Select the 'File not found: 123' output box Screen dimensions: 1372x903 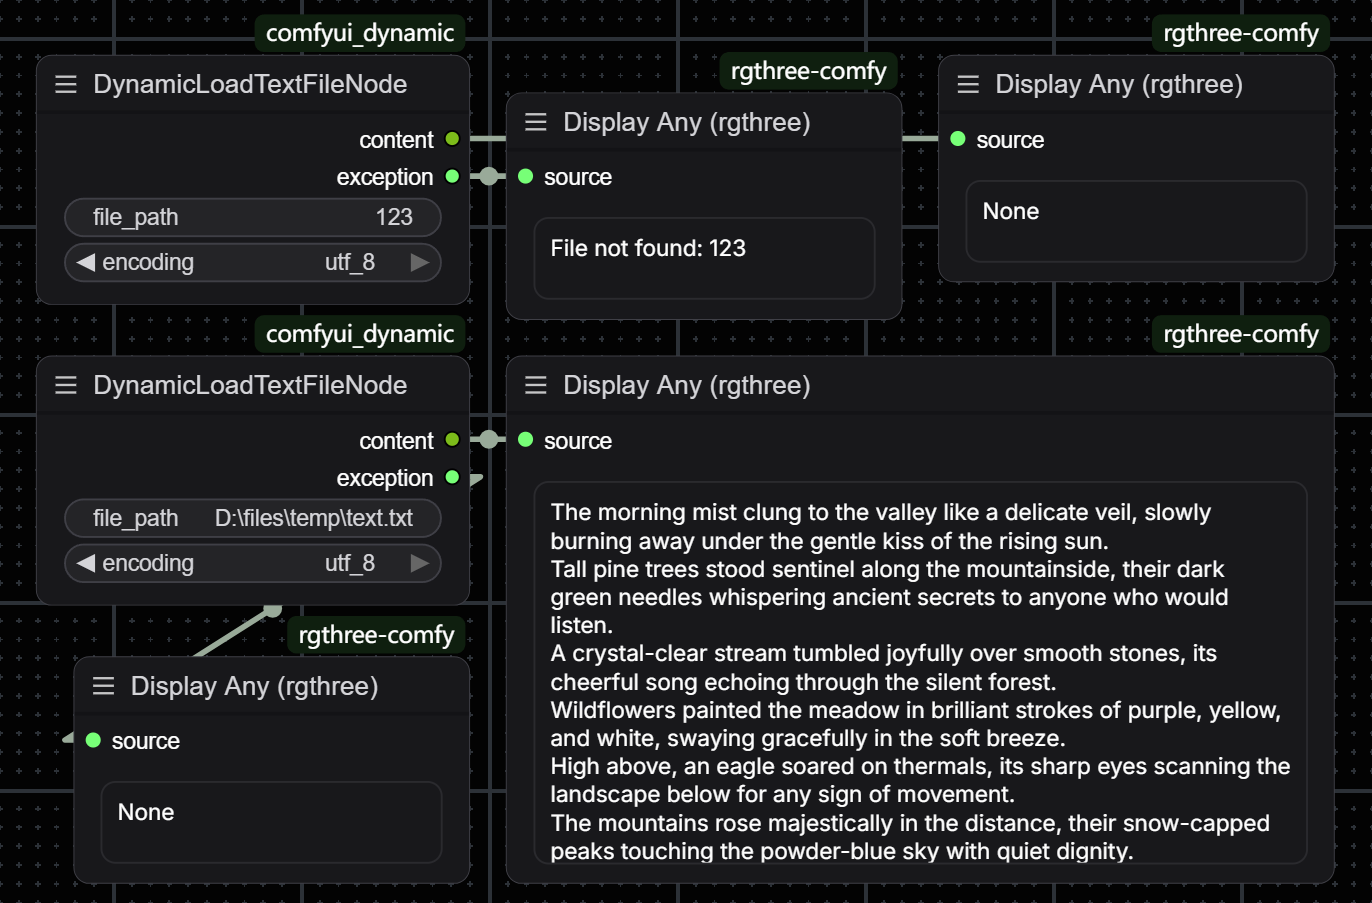[704, 258]
